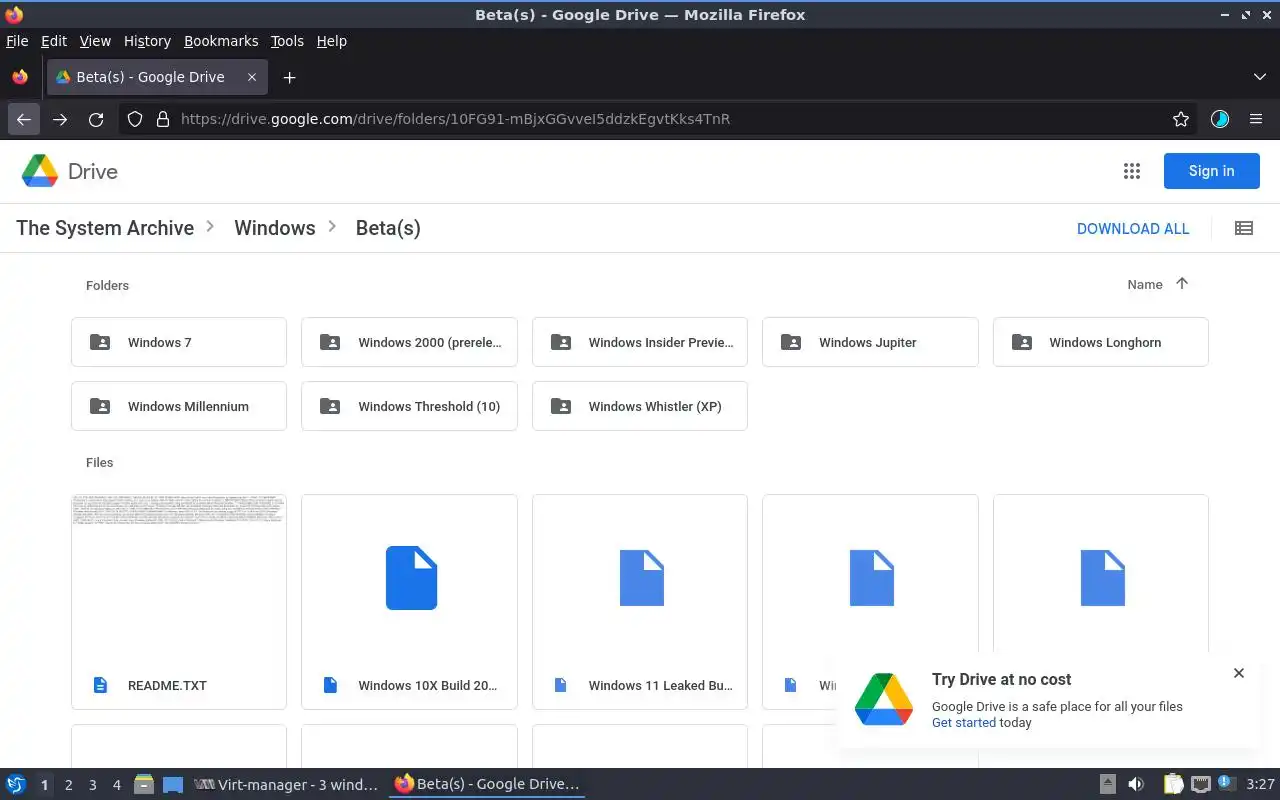Follow the Get started link
This screenshot has width=1280, height=800.
pos(964,722)
